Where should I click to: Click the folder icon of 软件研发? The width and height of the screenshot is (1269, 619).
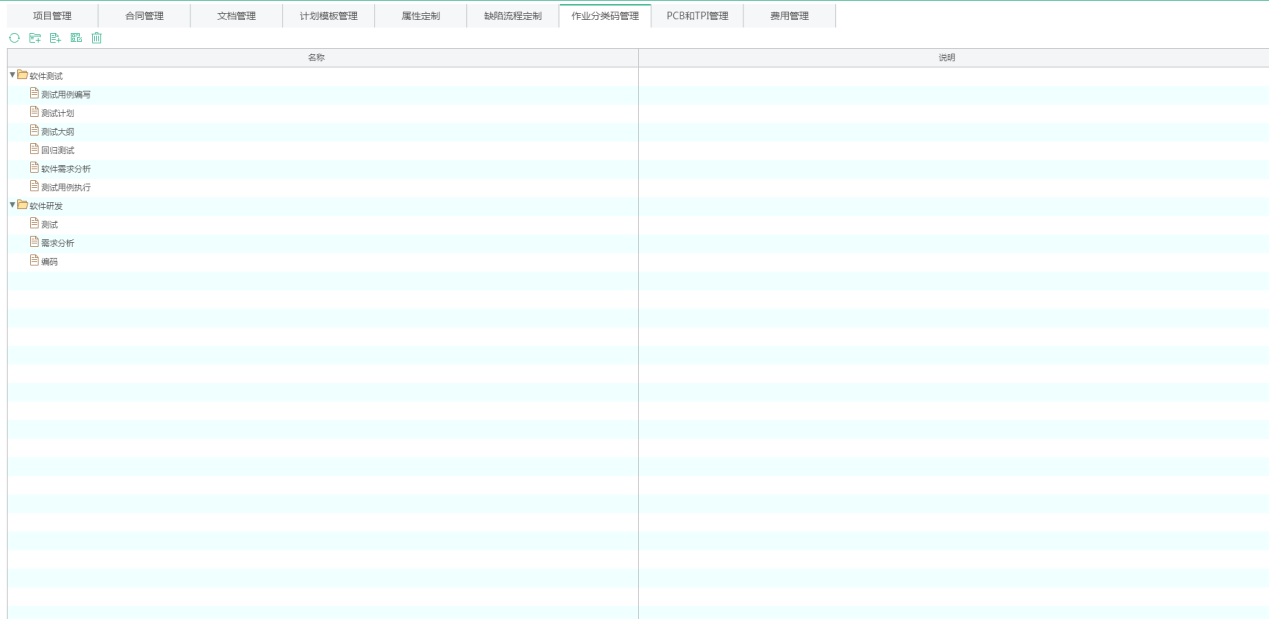pyautogui.click(x=23, y=205)
